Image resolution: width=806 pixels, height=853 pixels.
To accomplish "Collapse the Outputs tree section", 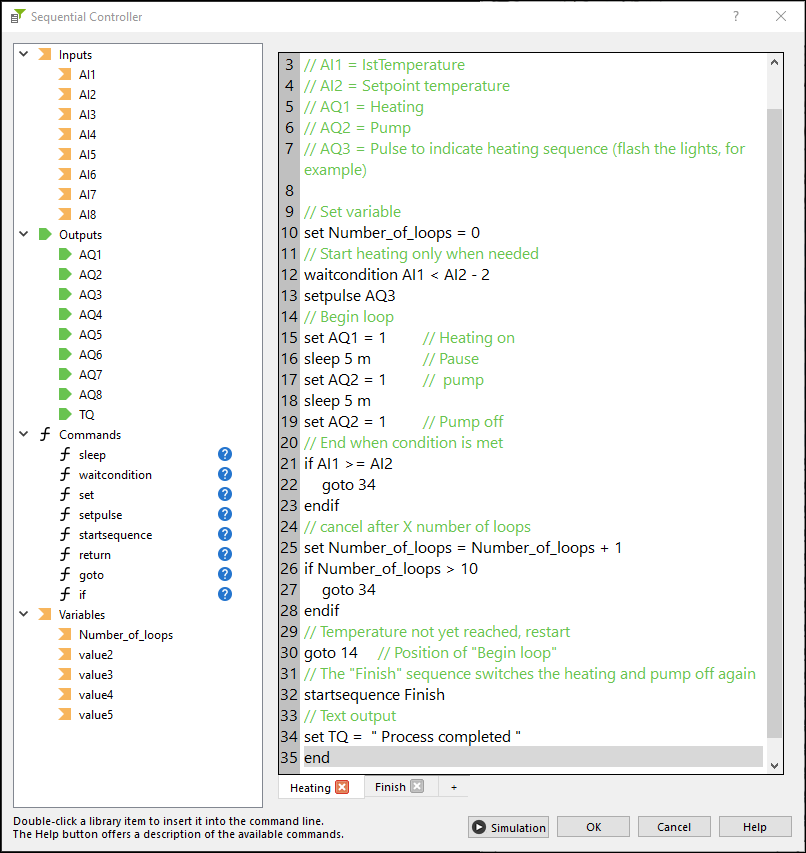I will (23, 235).
